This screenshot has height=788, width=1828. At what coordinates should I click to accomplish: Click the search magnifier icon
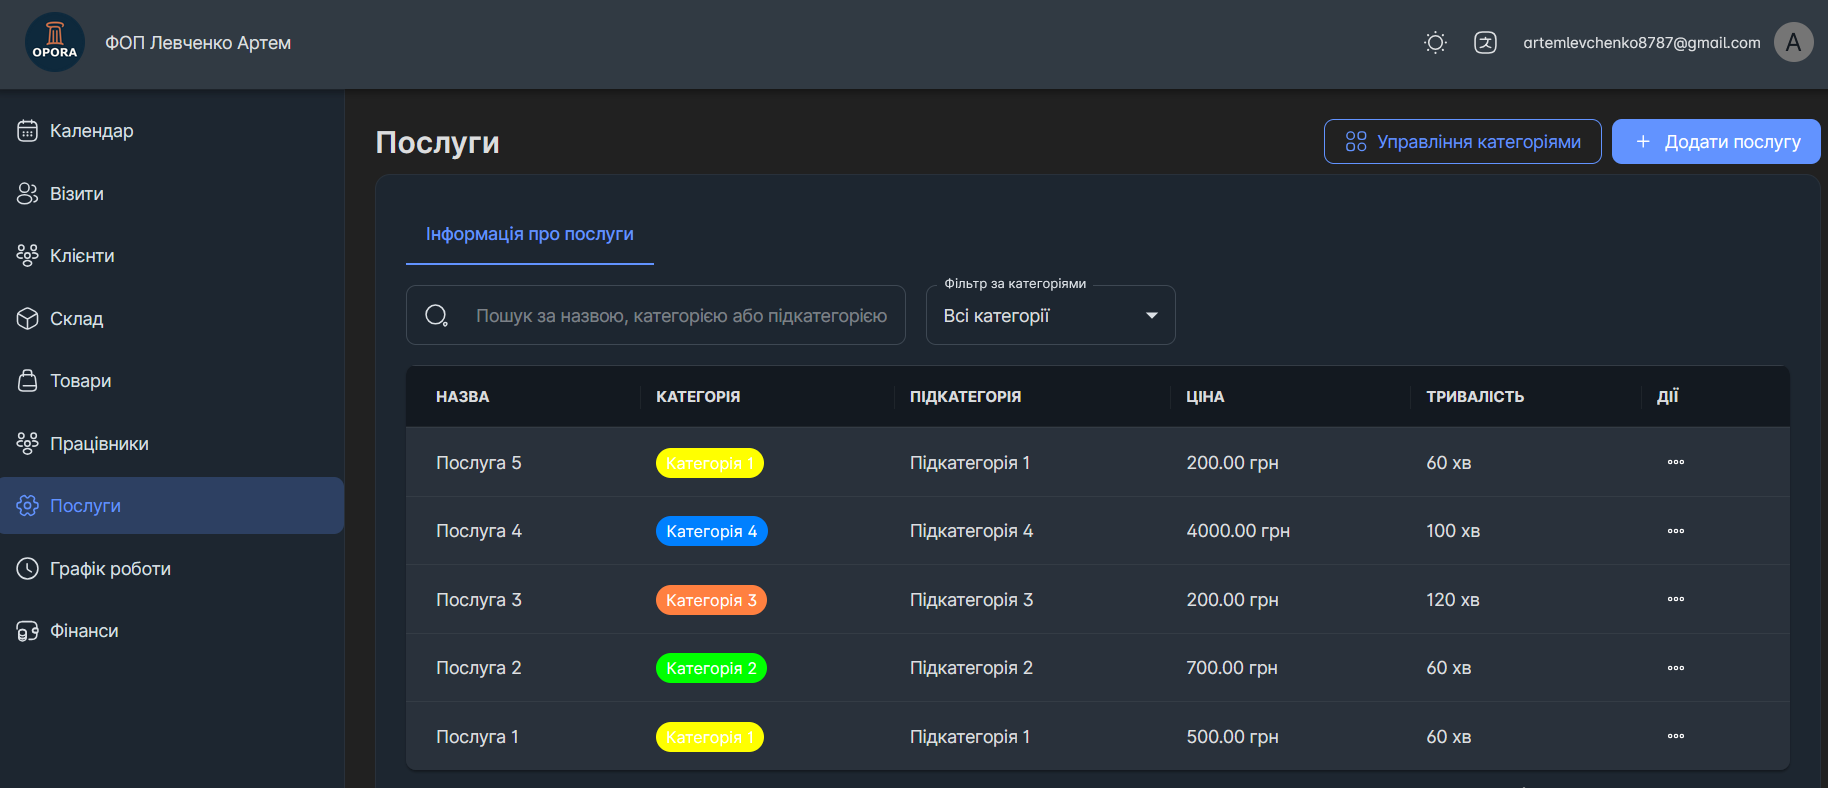437,316
